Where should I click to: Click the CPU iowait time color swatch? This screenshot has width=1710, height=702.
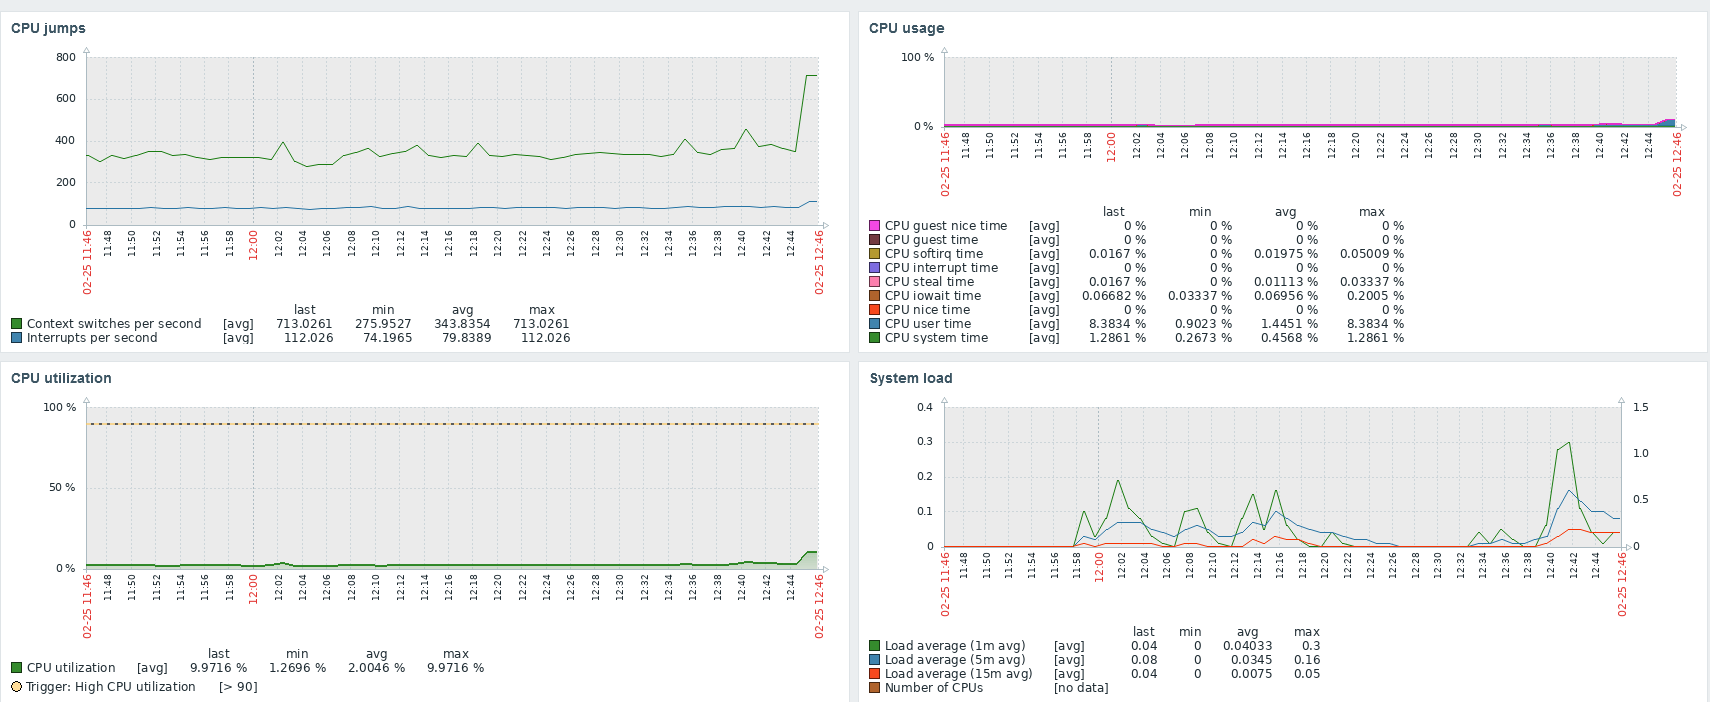point(875,296)
